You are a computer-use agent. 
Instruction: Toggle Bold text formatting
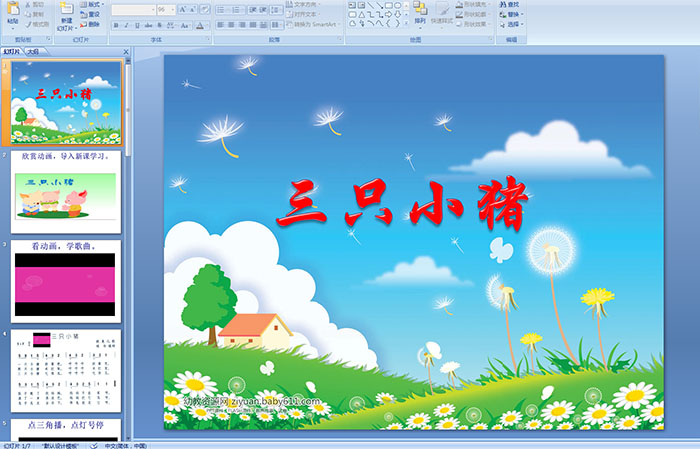click(x=114, y=24)
